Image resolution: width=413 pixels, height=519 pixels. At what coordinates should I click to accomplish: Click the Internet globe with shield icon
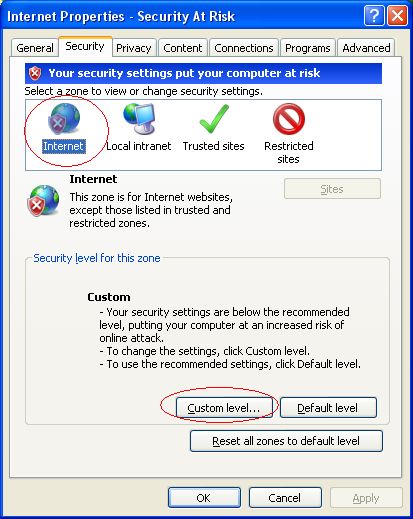[x=43, y=200]
